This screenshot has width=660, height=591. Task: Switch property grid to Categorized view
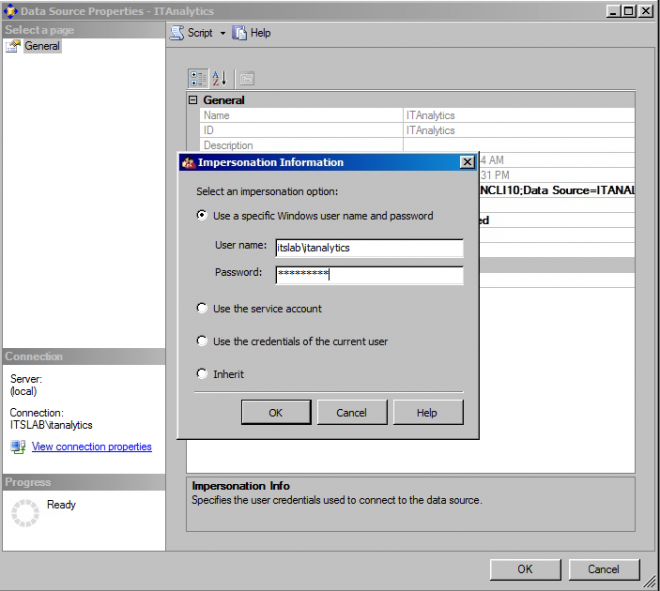pyautogui.click(x=198, y=78)
